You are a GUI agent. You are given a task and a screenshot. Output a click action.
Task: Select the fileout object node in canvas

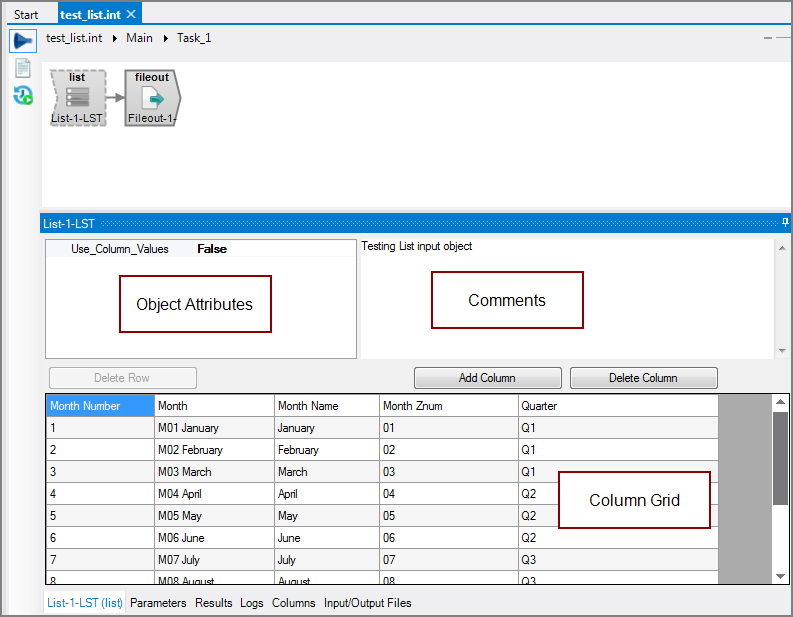tap(152, 98)
